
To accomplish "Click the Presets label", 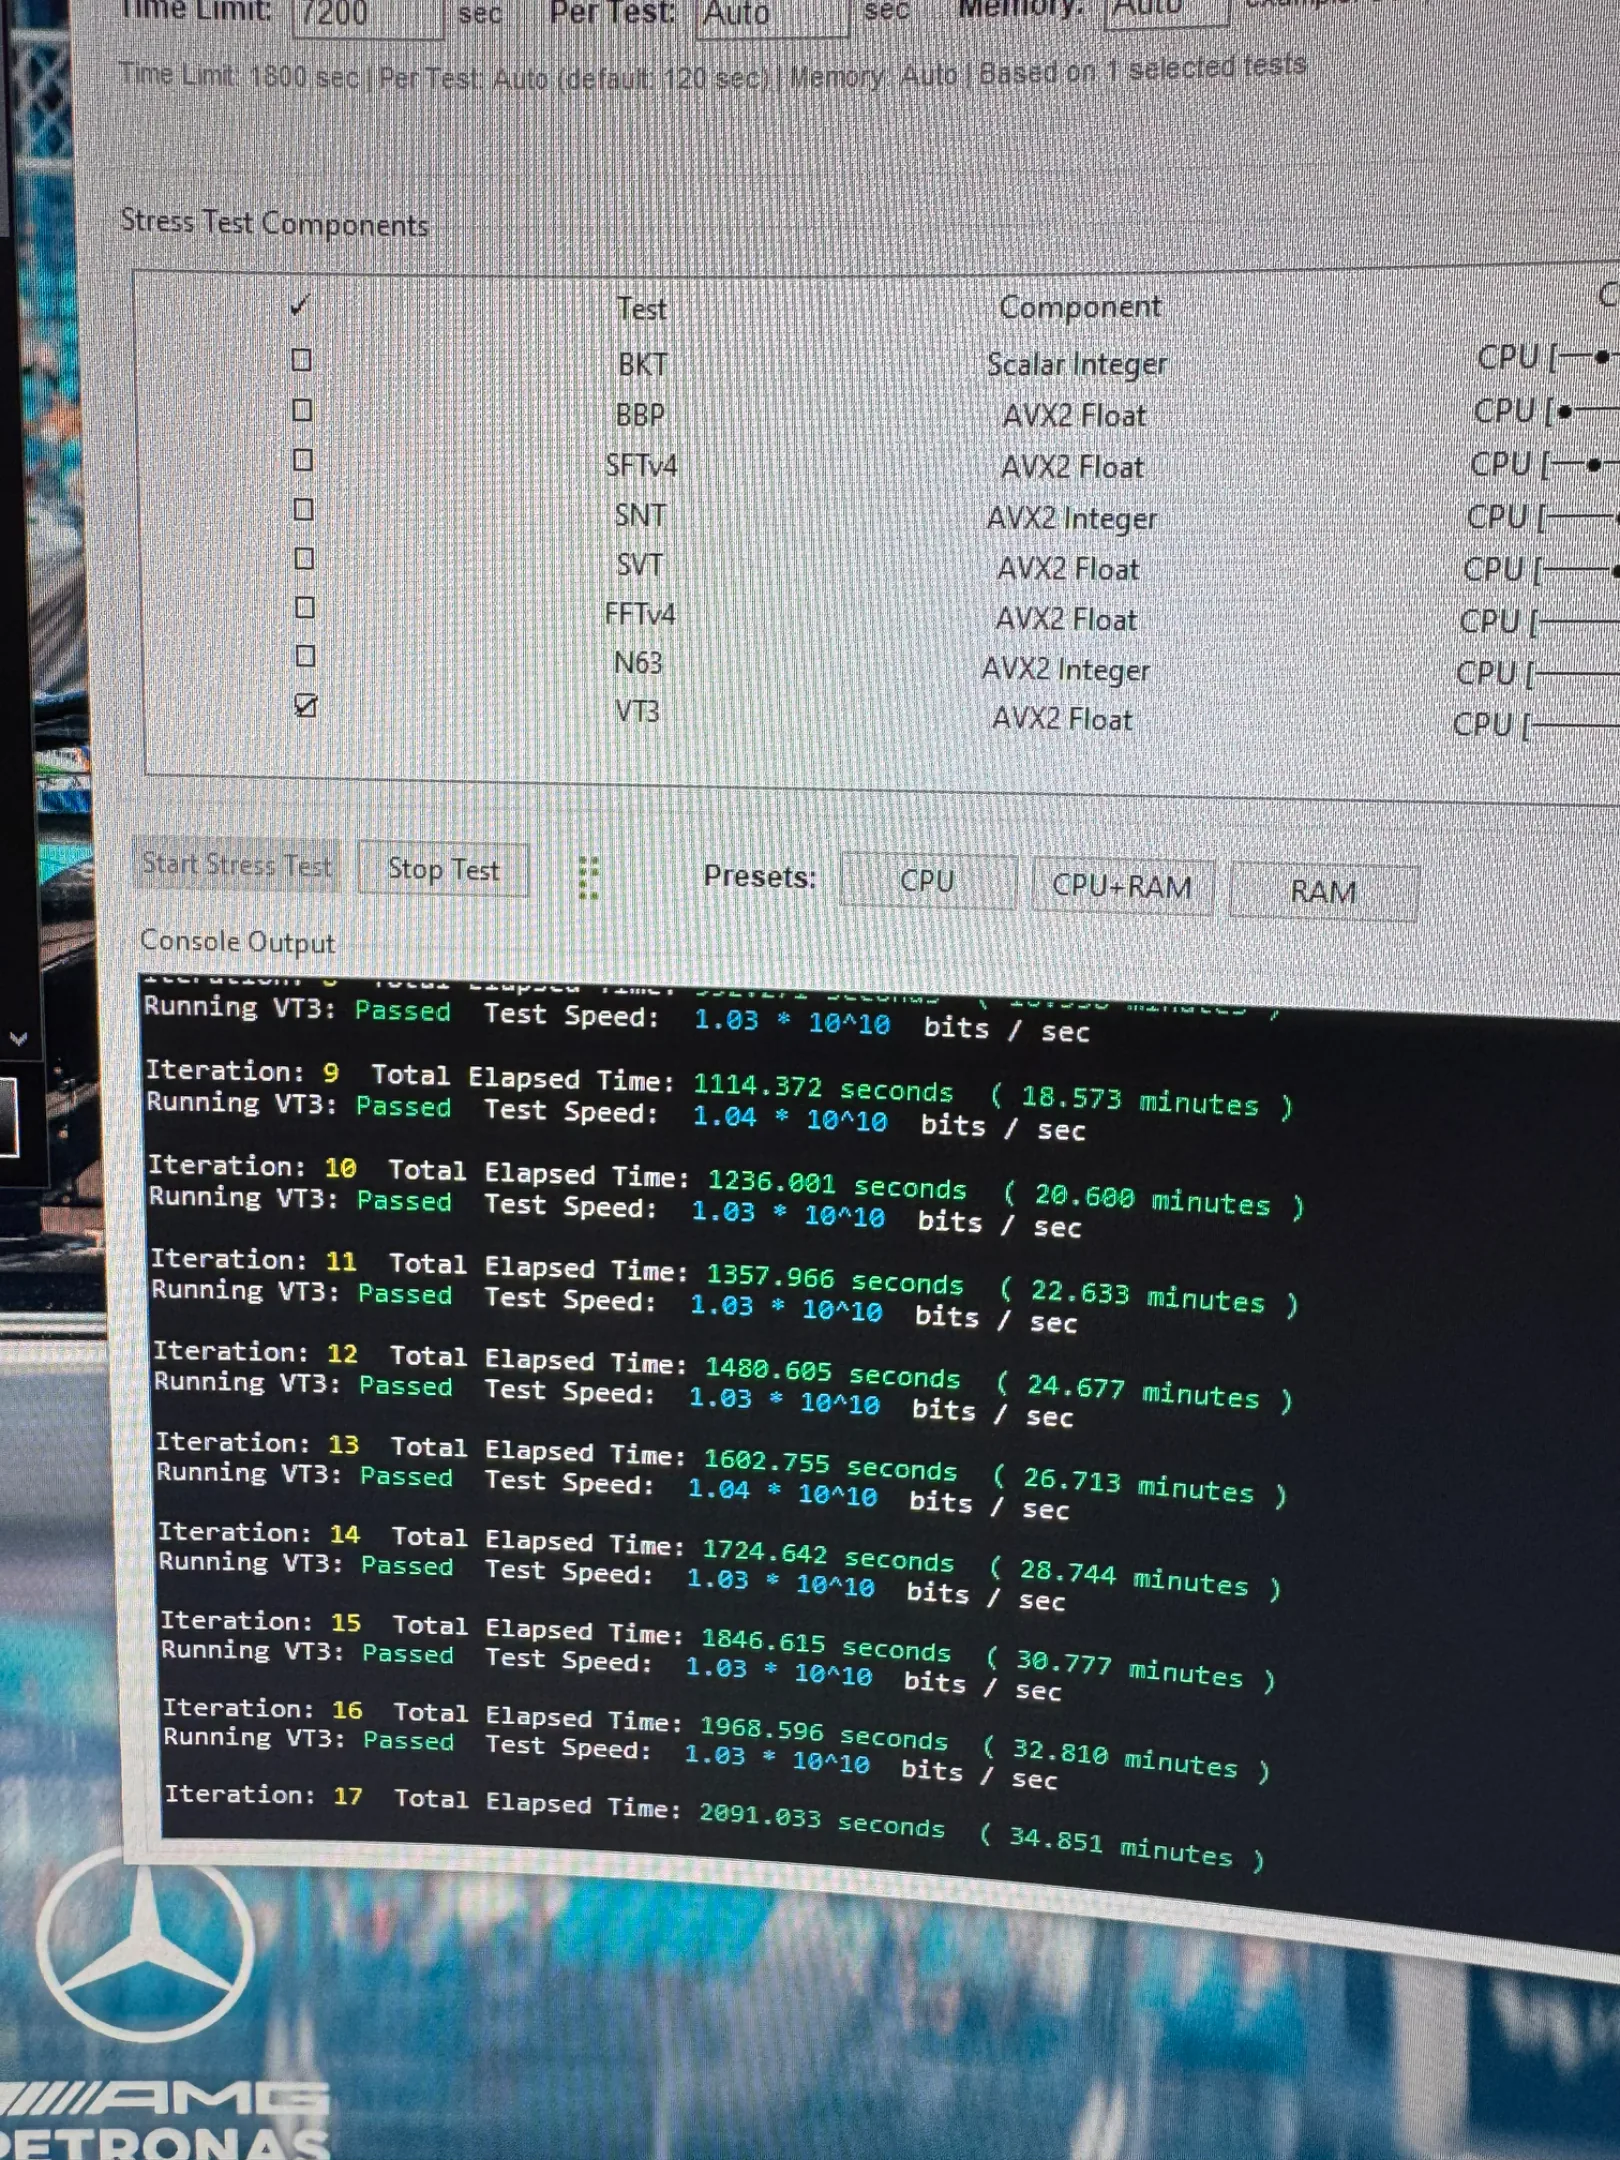I will click(760, 877).
